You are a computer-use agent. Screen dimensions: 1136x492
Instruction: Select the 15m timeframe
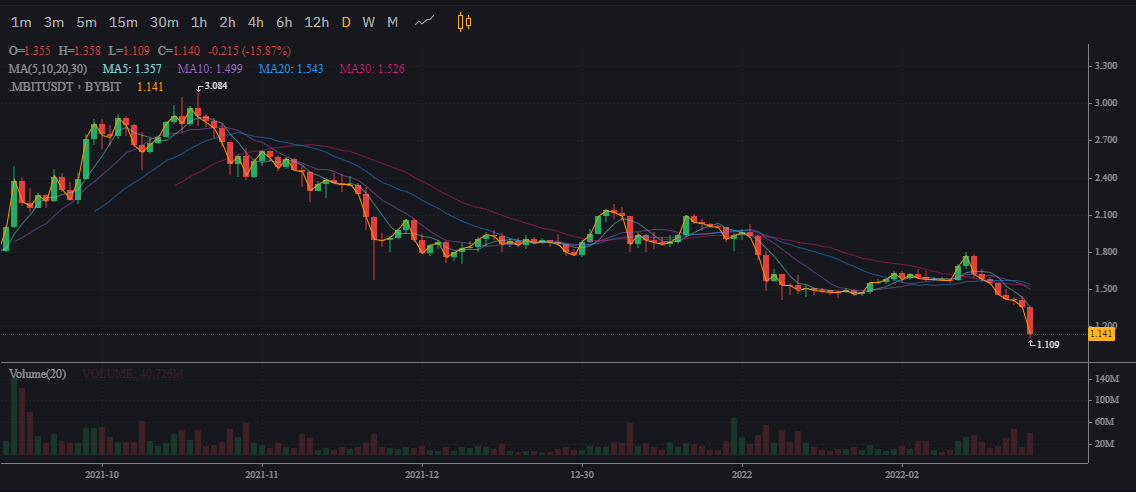pos(123,22)
